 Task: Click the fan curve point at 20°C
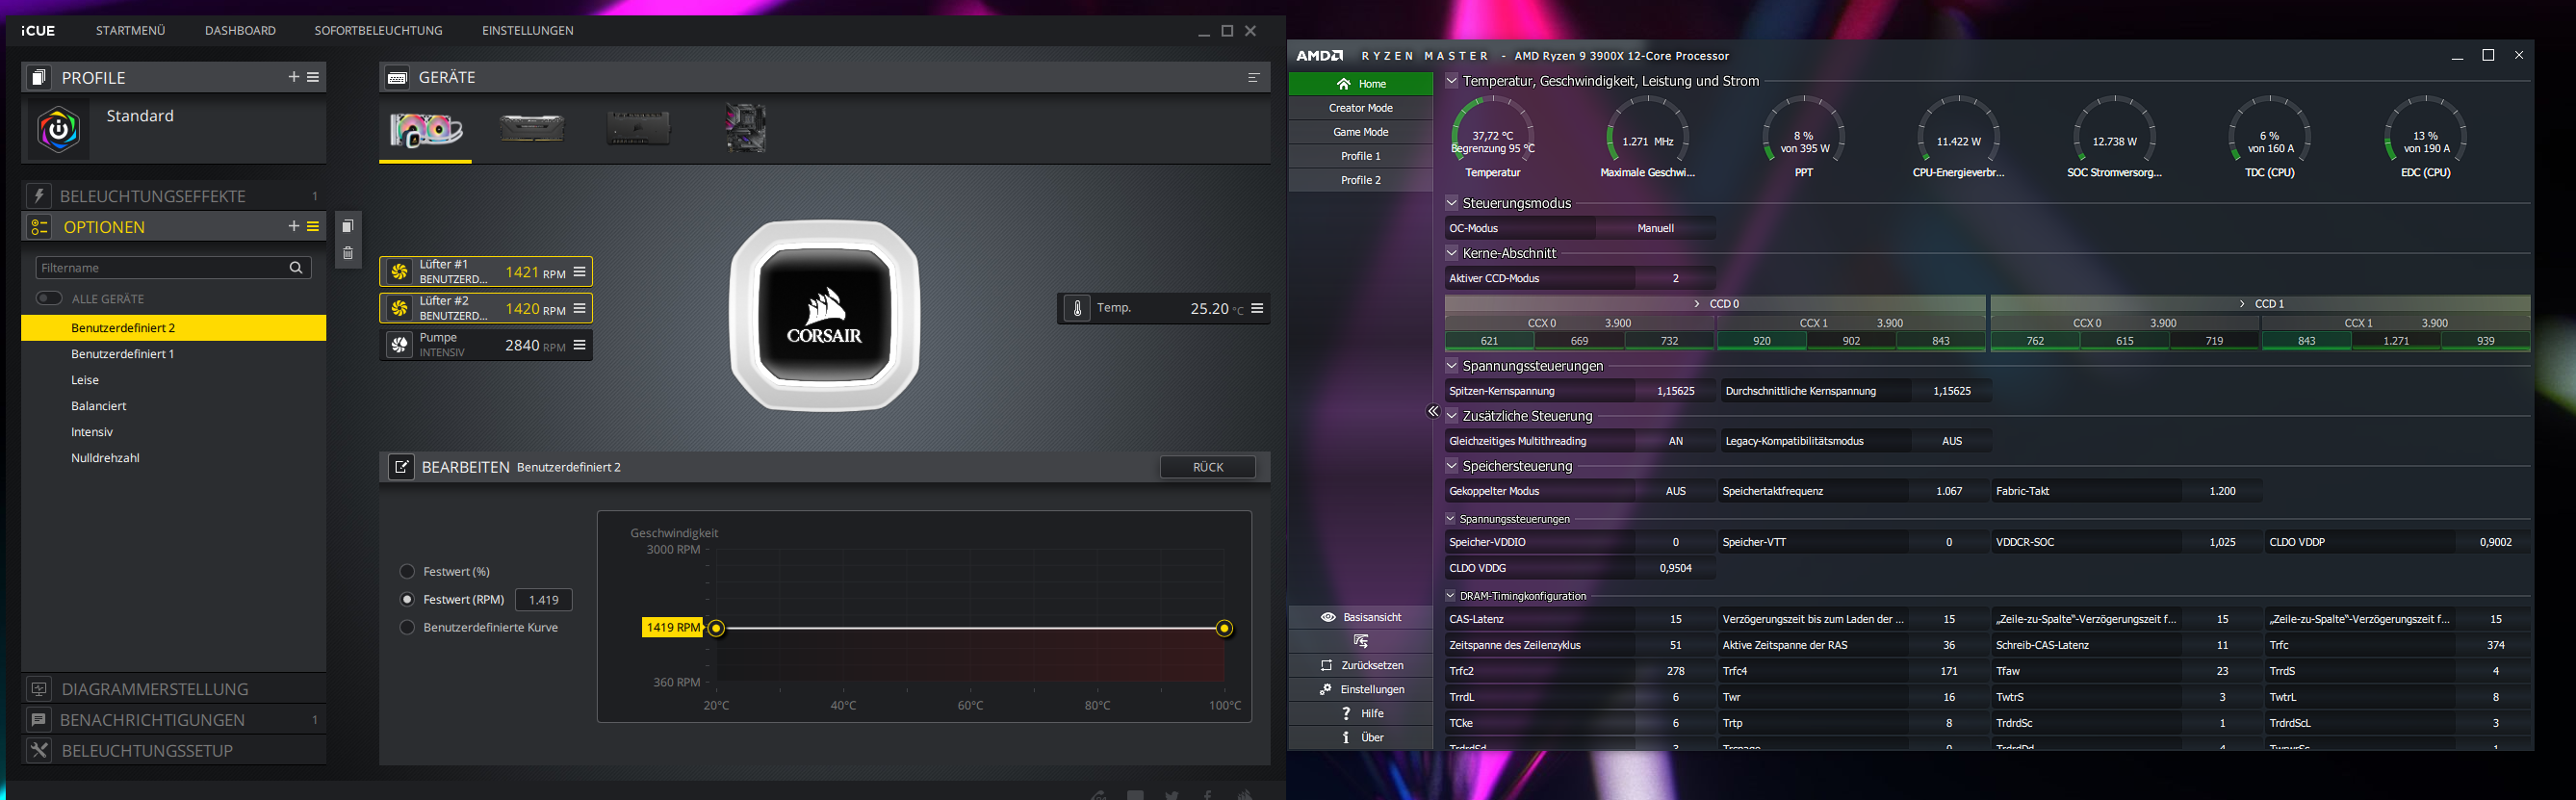[x=716, y=628]
